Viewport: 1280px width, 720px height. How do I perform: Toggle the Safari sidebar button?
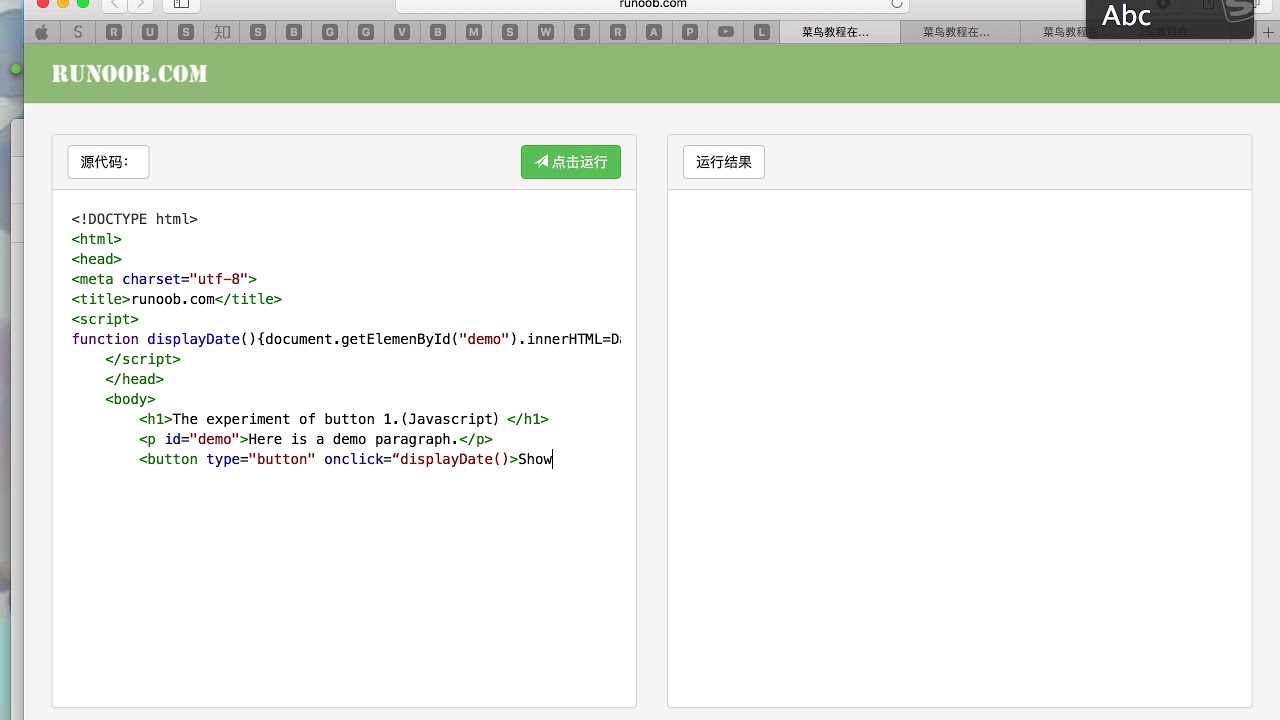coord(181,4)
